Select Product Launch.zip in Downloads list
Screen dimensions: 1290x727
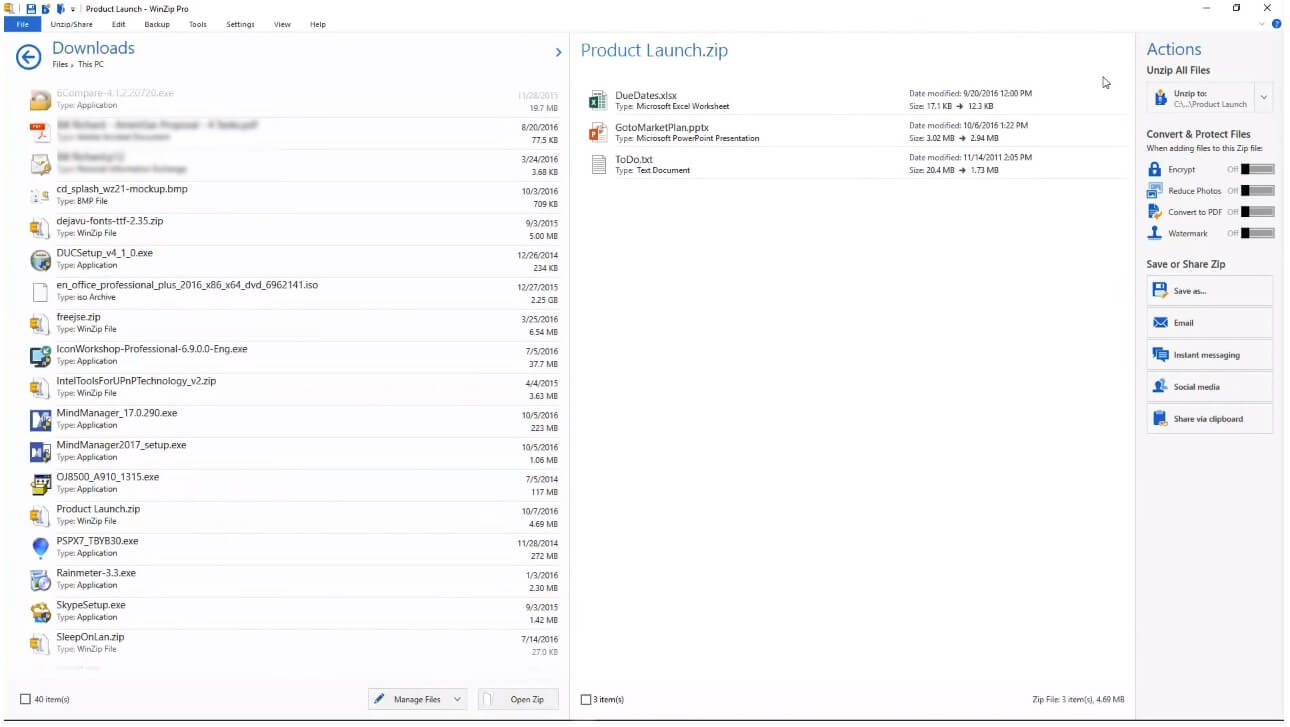98,509
